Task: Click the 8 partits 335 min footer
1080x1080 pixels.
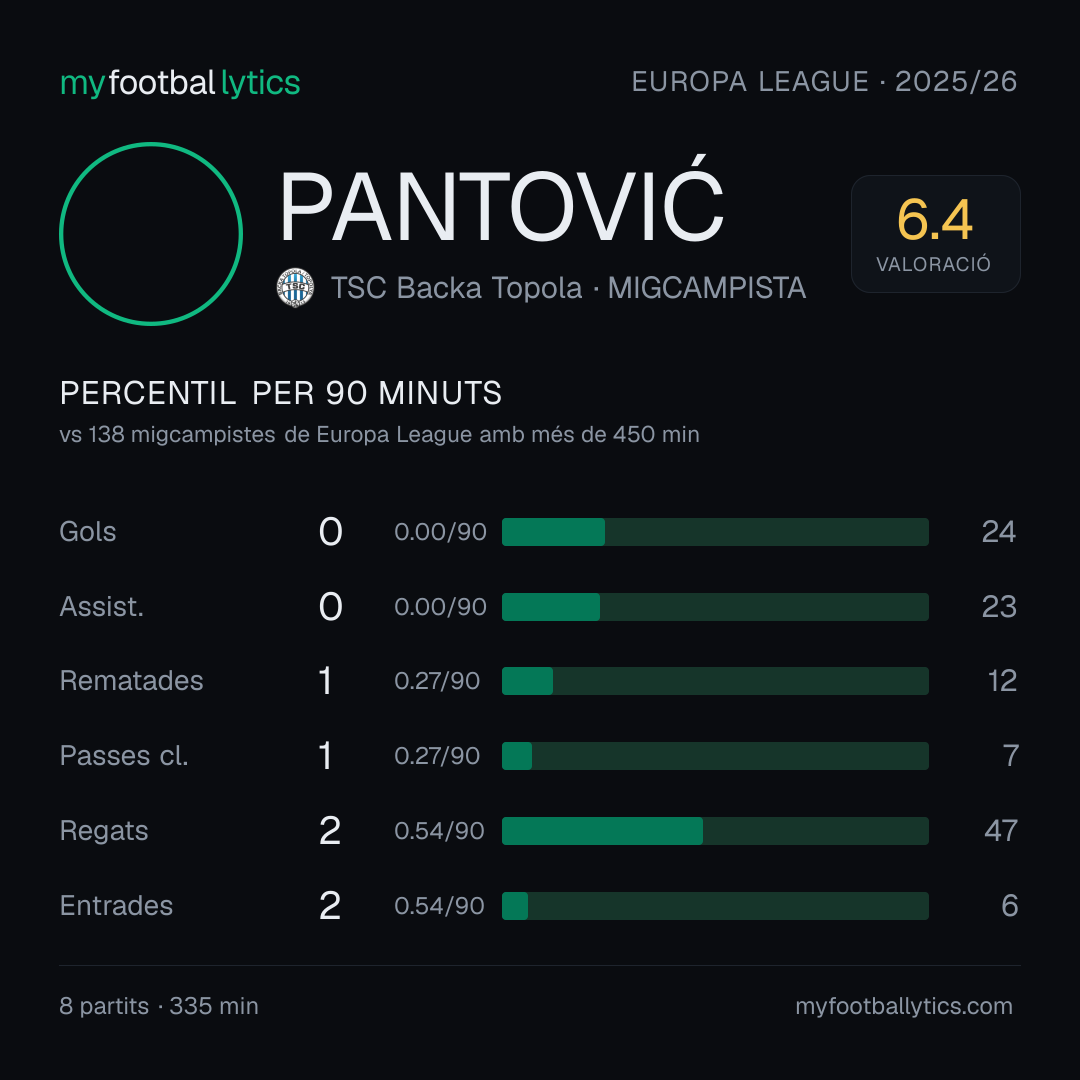Action: pyautogui.click(x=159, y=1006)
